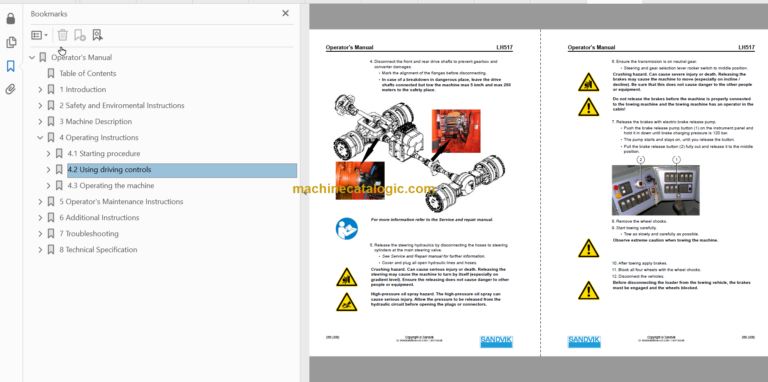Jump to 3 Machine Description section

click(96, 121)
